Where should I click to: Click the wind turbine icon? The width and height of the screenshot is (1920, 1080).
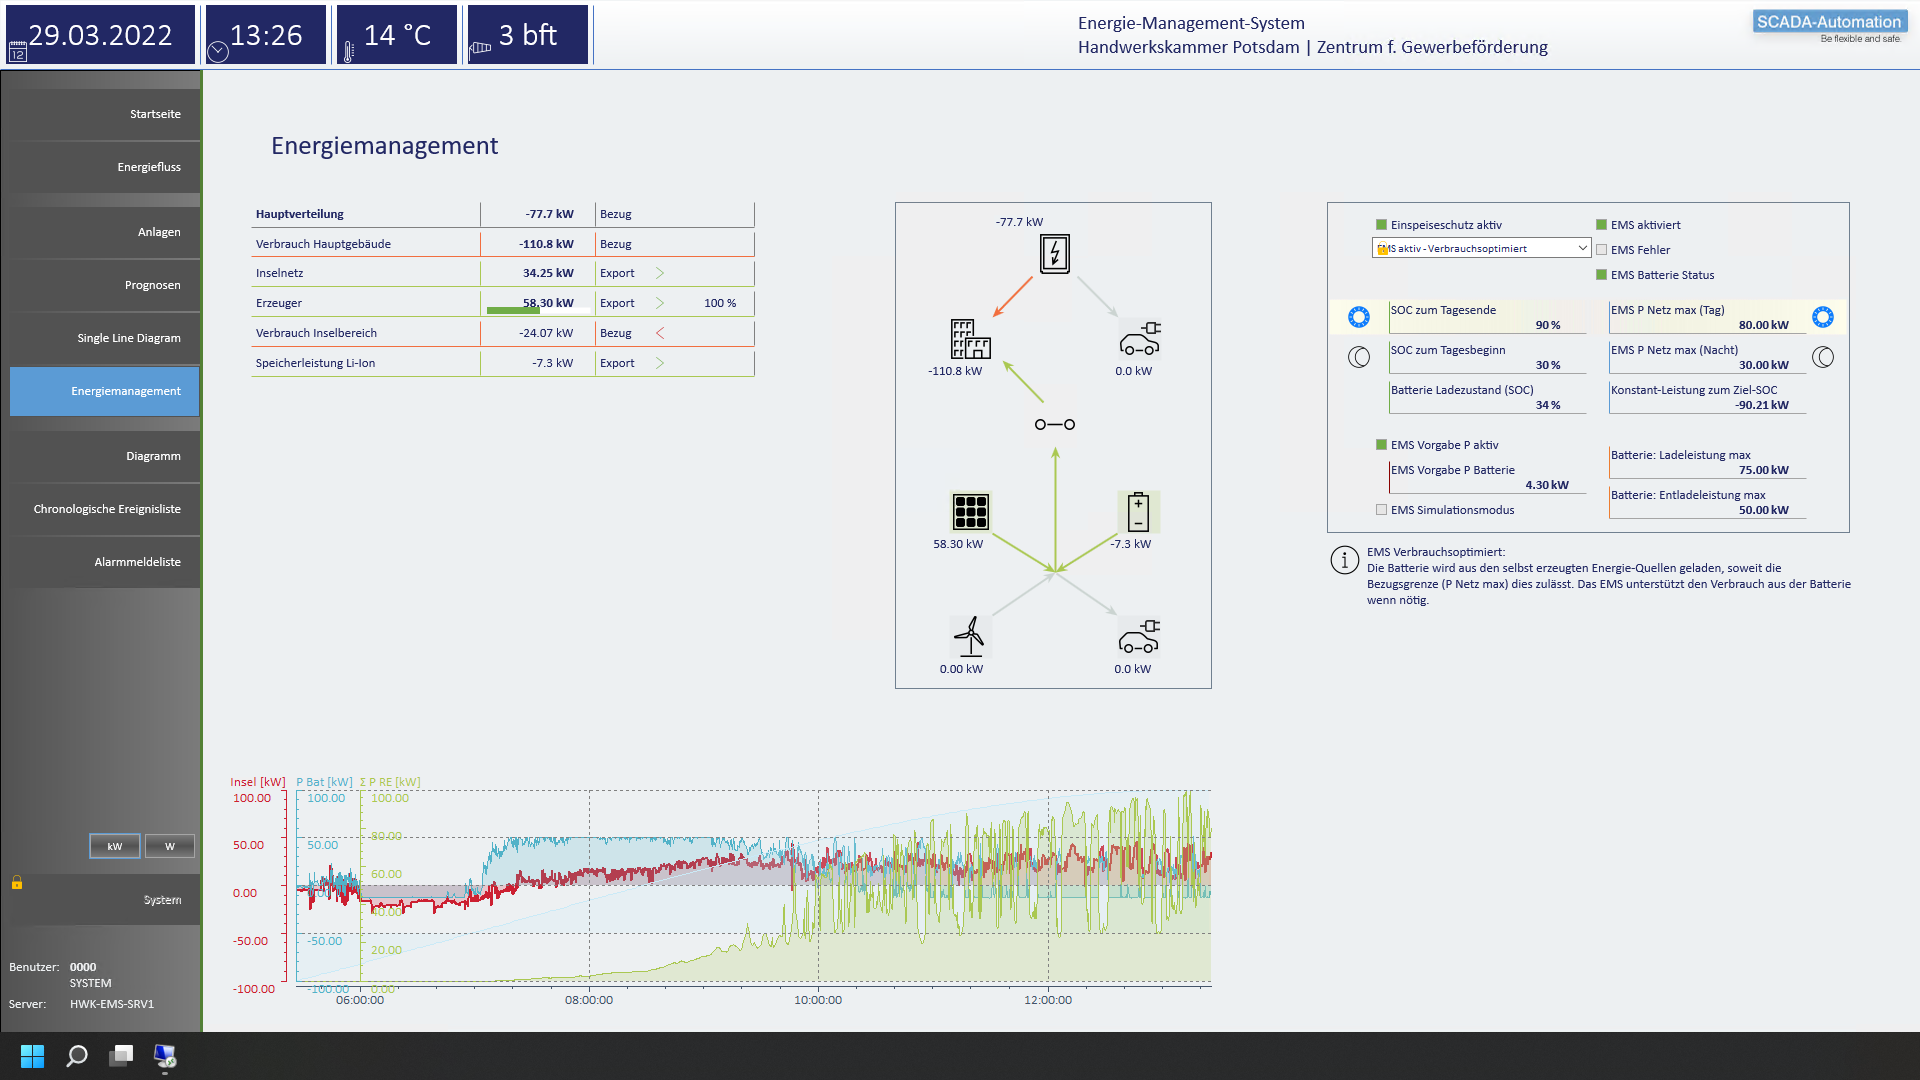[x=969, y=636]
